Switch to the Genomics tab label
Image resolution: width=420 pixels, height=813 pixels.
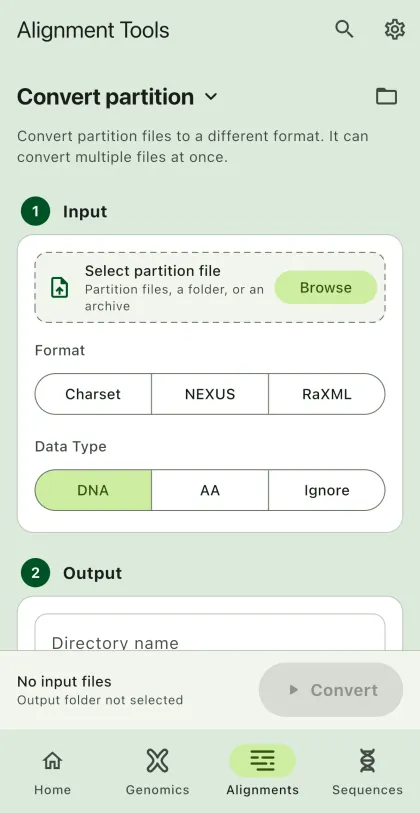[157, 790]
